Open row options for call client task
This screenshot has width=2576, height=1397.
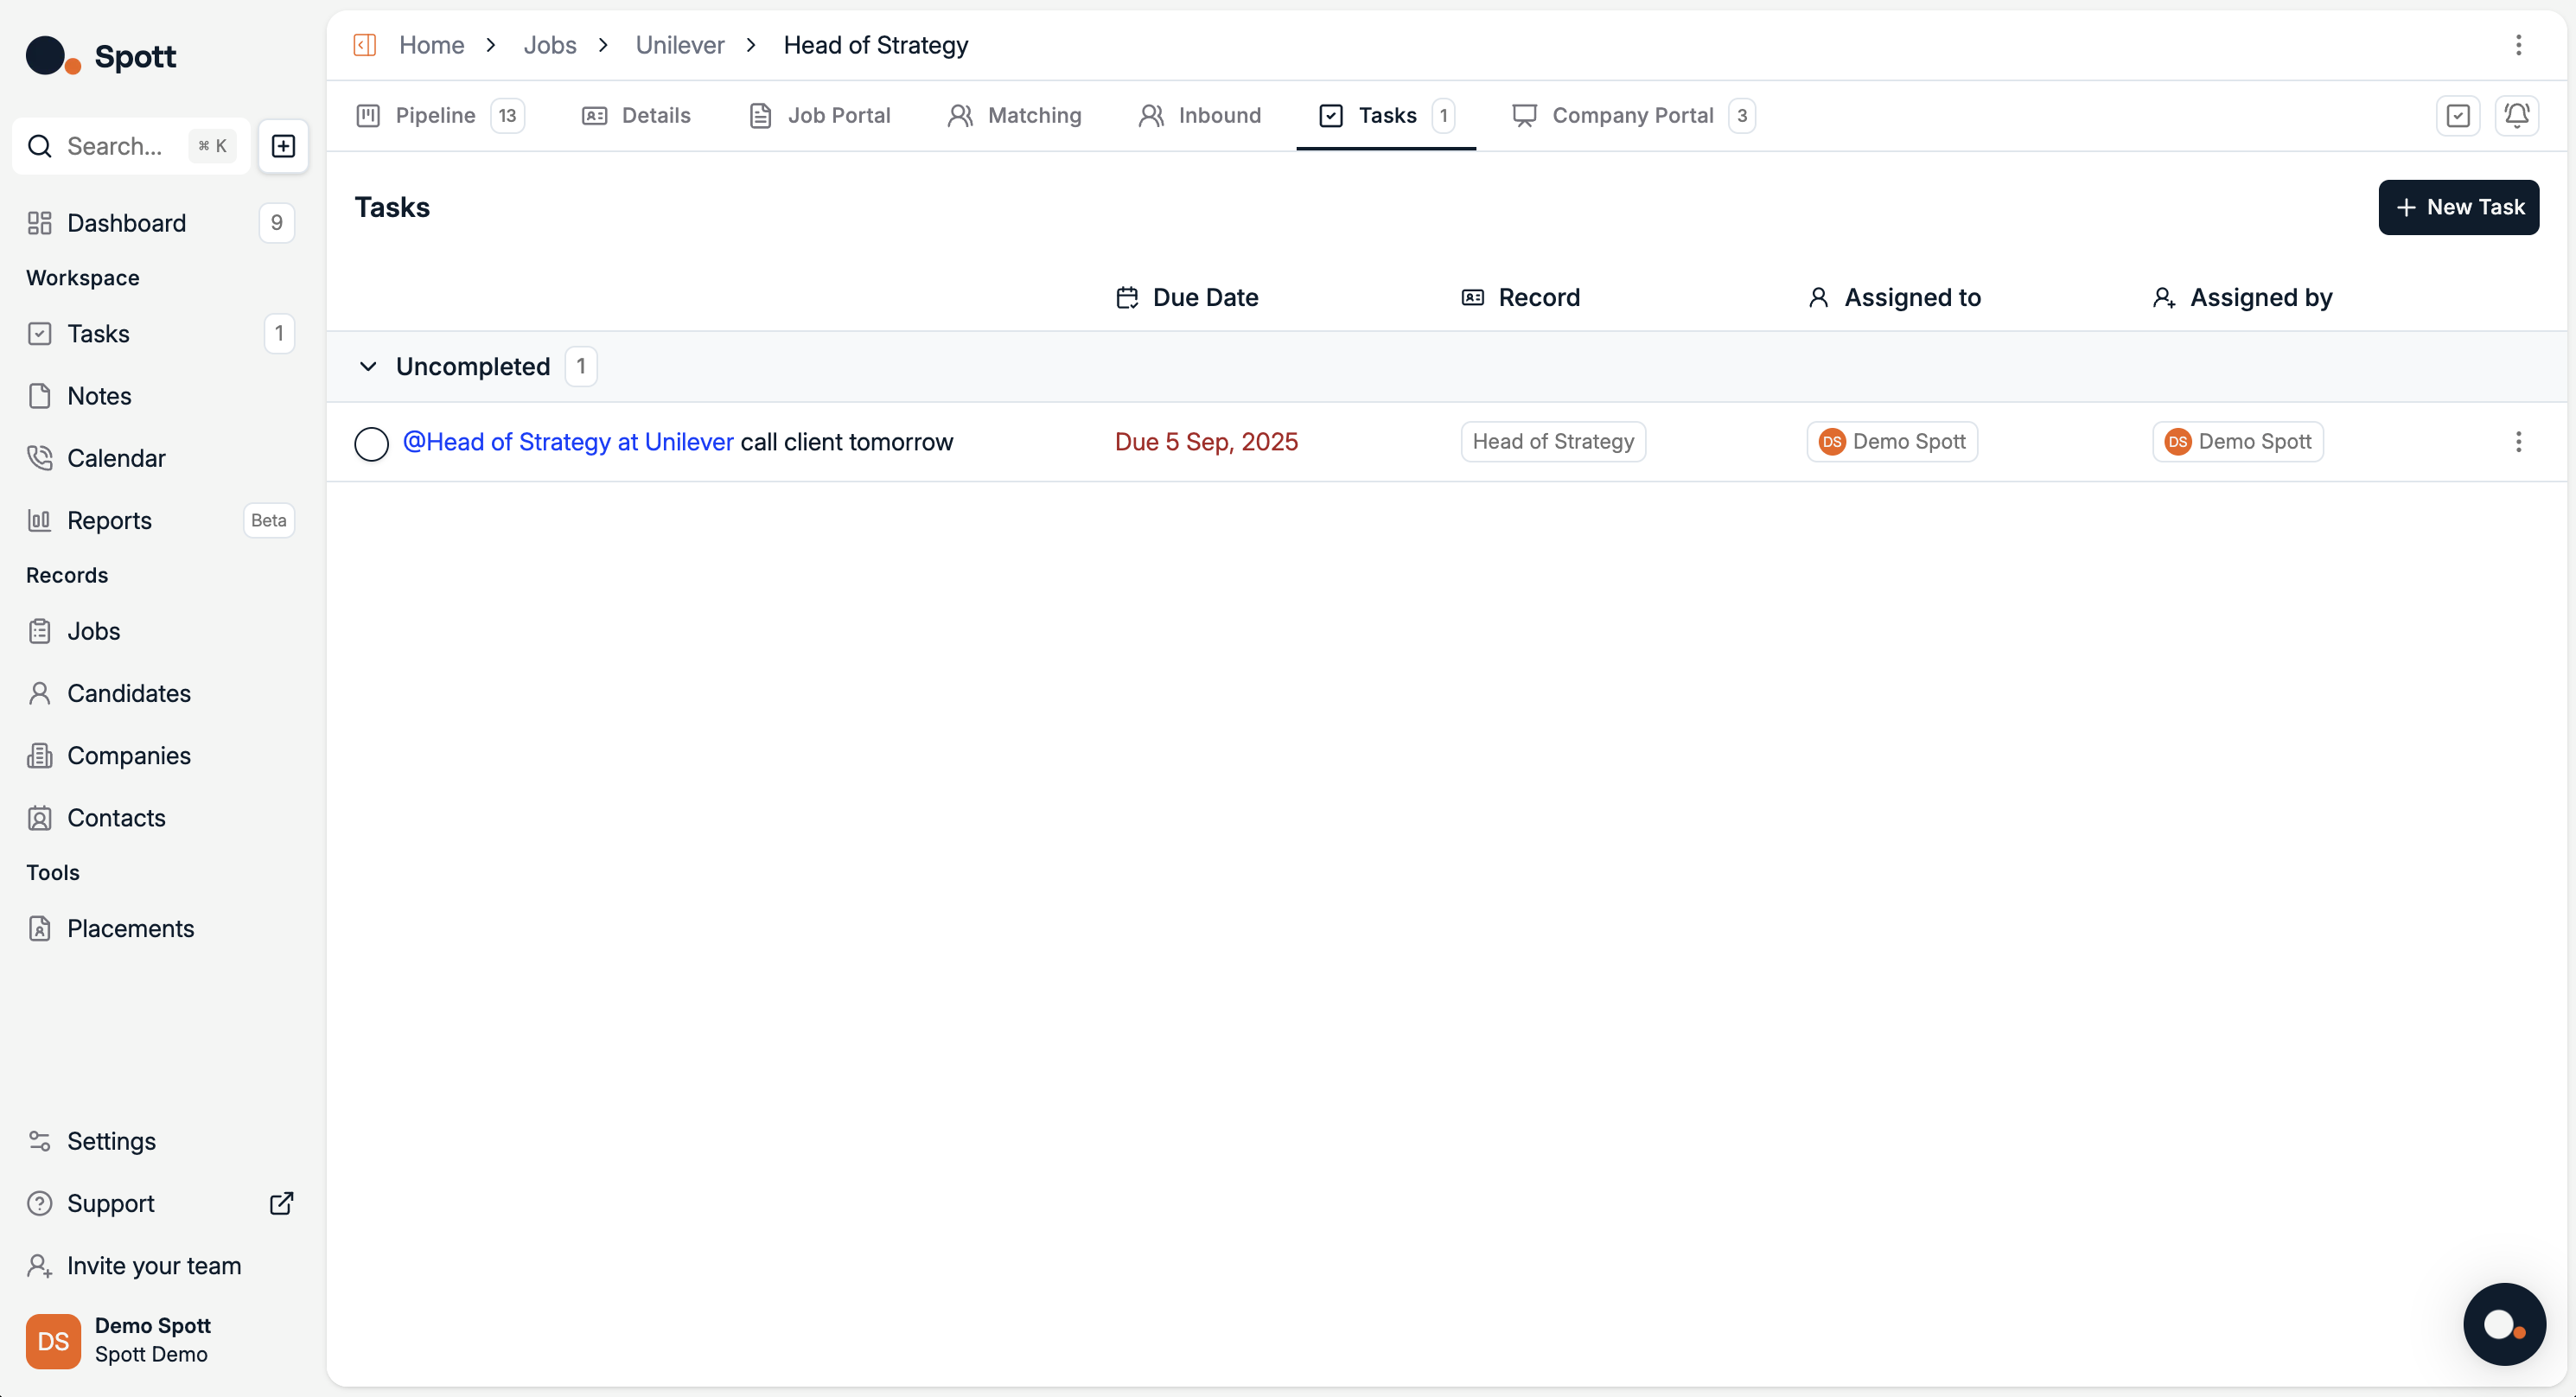2518,442
